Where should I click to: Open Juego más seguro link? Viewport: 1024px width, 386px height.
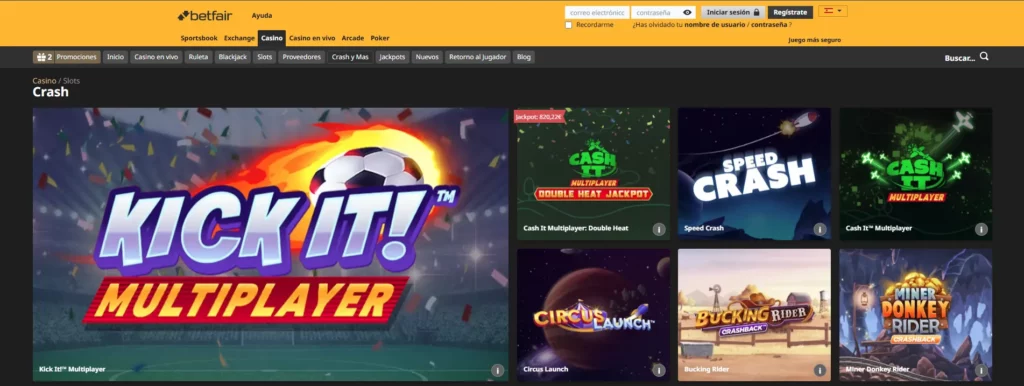point(814,40)
